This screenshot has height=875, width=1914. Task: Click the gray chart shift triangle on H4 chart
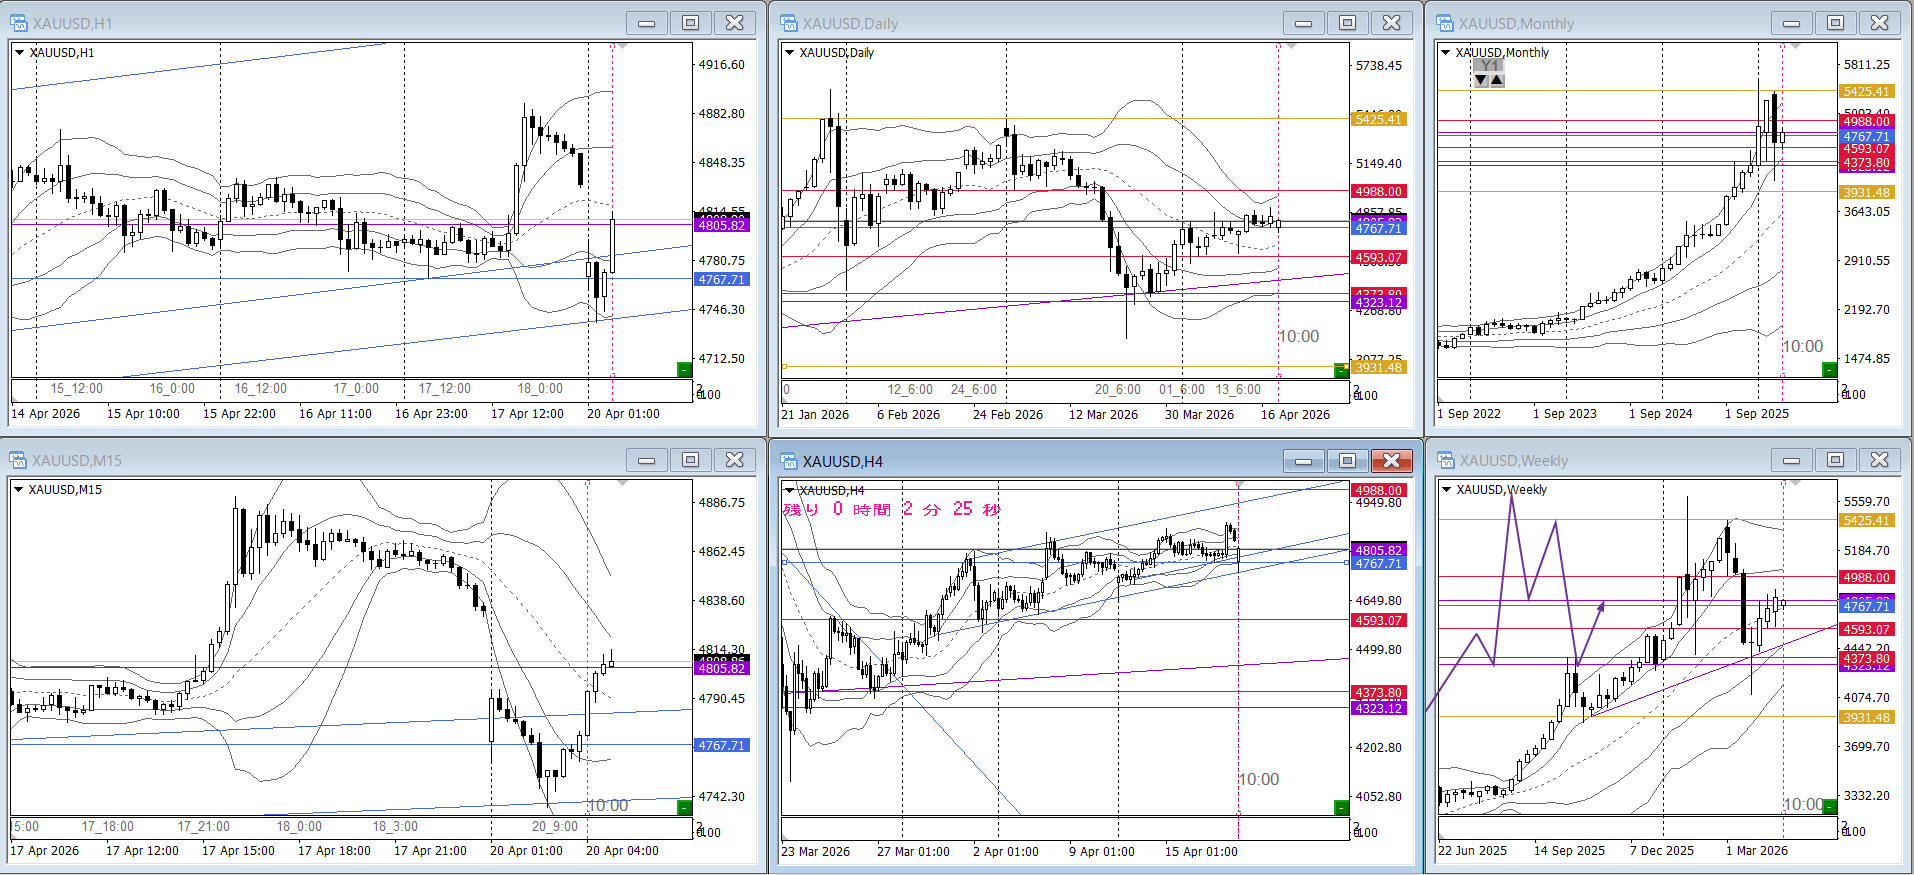[x=1240, y=484]
